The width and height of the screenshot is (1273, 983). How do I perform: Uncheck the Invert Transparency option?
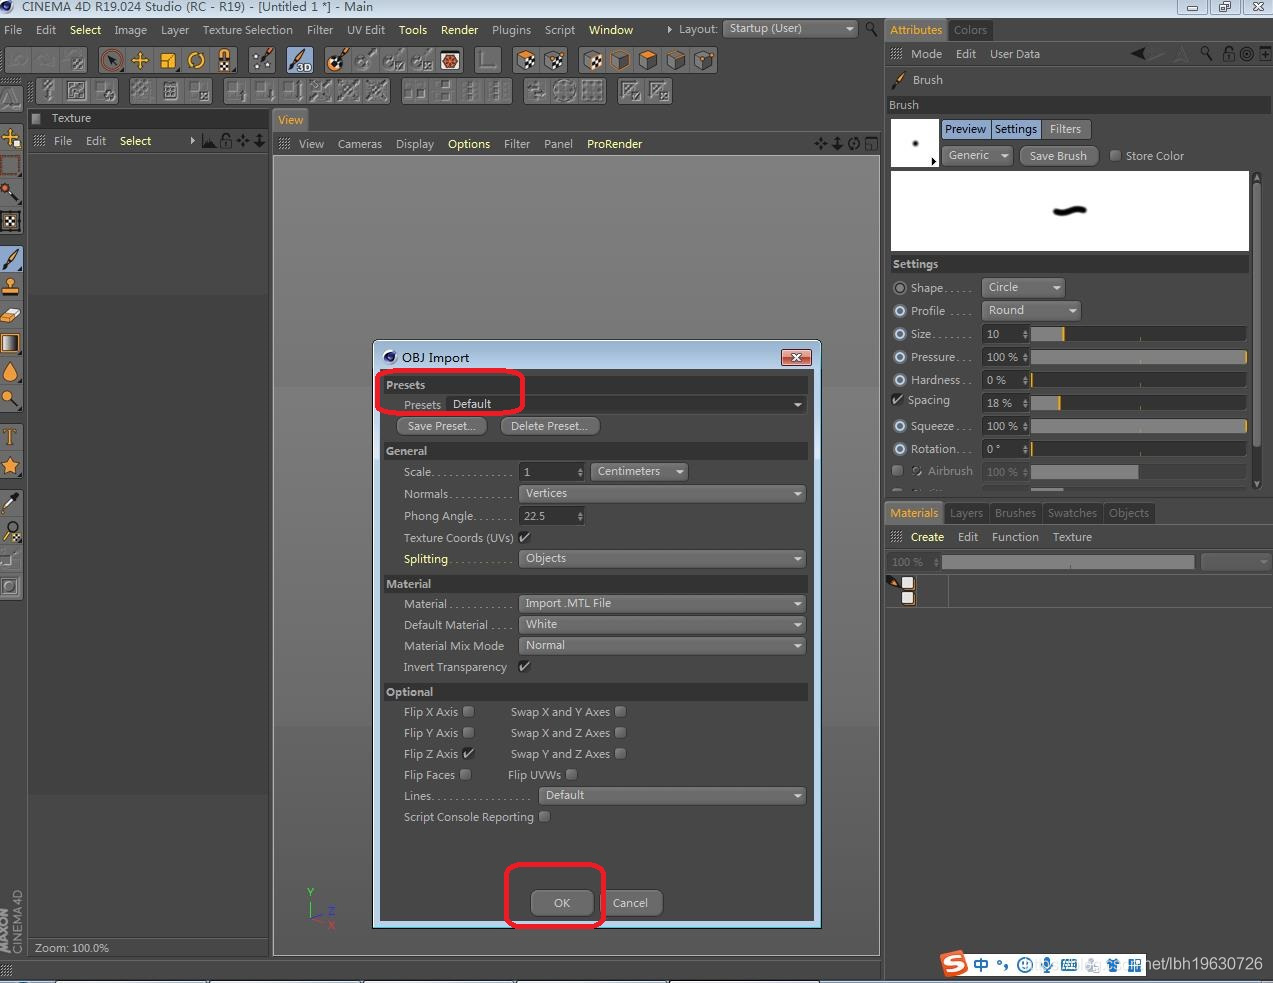click(x=524, y=667)
